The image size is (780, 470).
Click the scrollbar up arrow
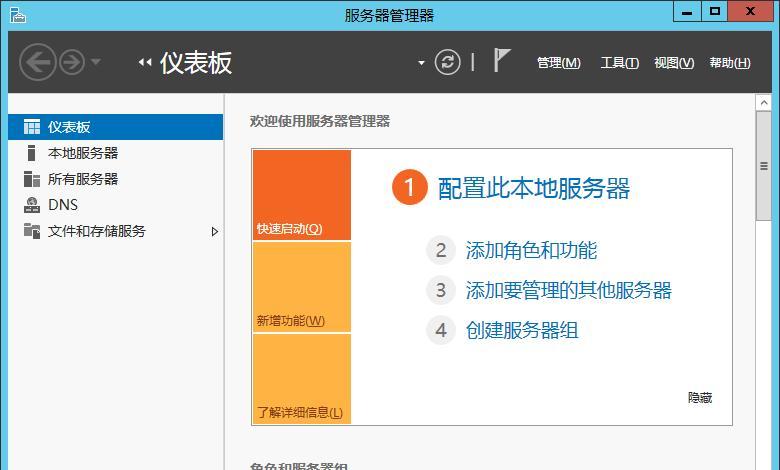pyautogui.click(x=764, y=103)
